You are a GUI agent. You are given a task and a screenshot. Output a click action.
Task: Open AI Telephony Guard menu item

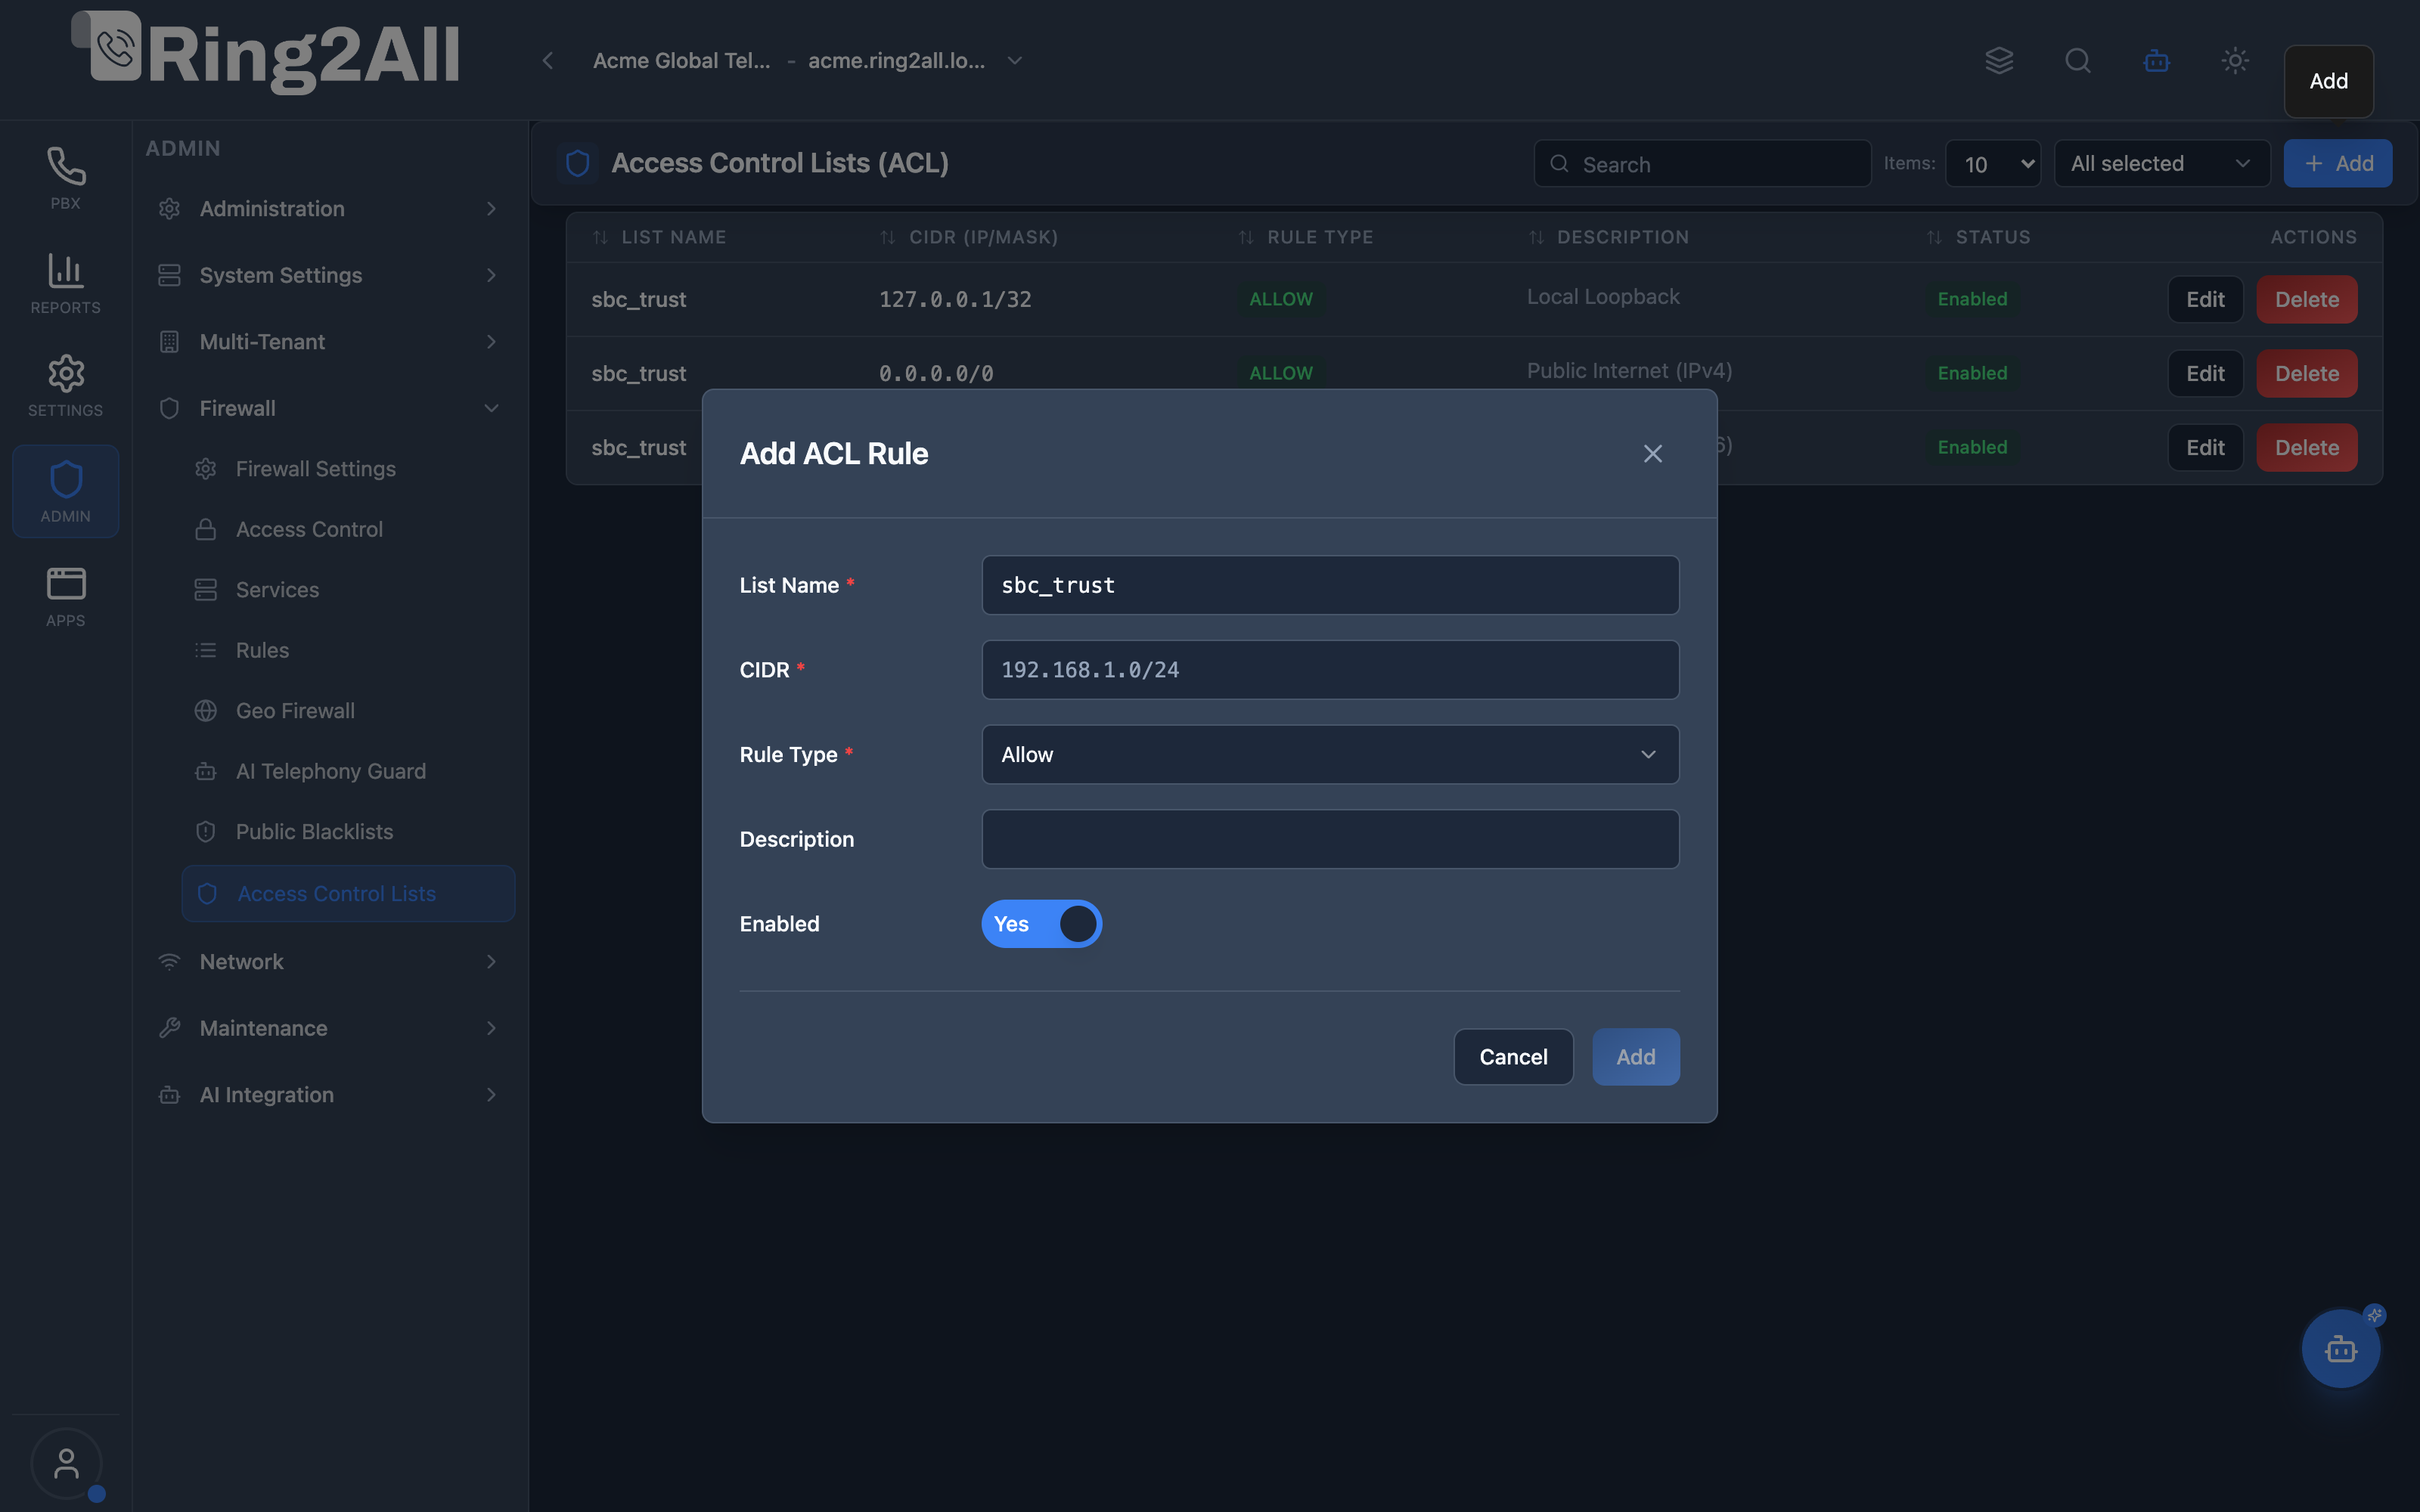pos(347,771)
